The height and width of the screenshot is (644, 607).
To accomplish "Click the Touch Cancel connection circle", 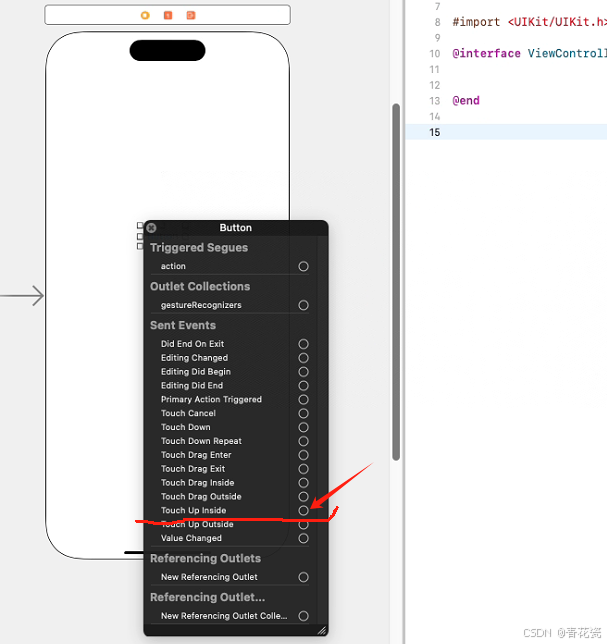I will [x=304, y=413].
